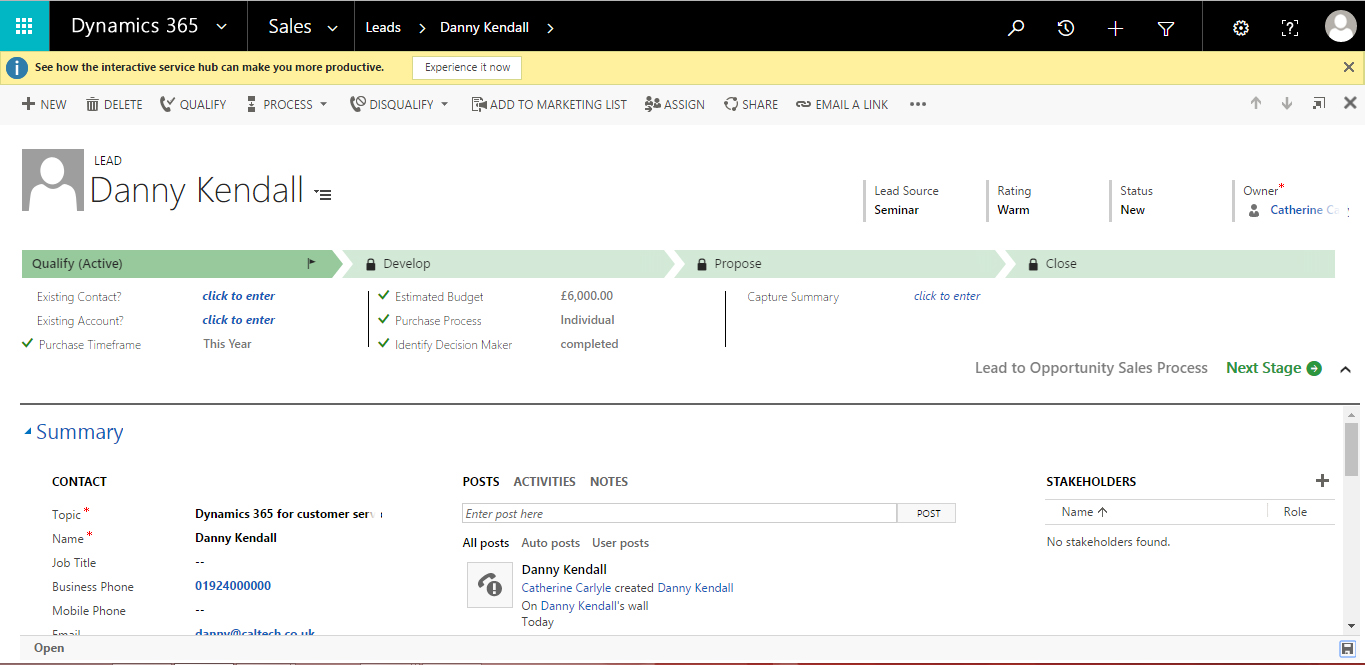Screen dimensions: 1365x665
Task: Click Leads in the breadcrumb
Action: (x=383, y=28)
